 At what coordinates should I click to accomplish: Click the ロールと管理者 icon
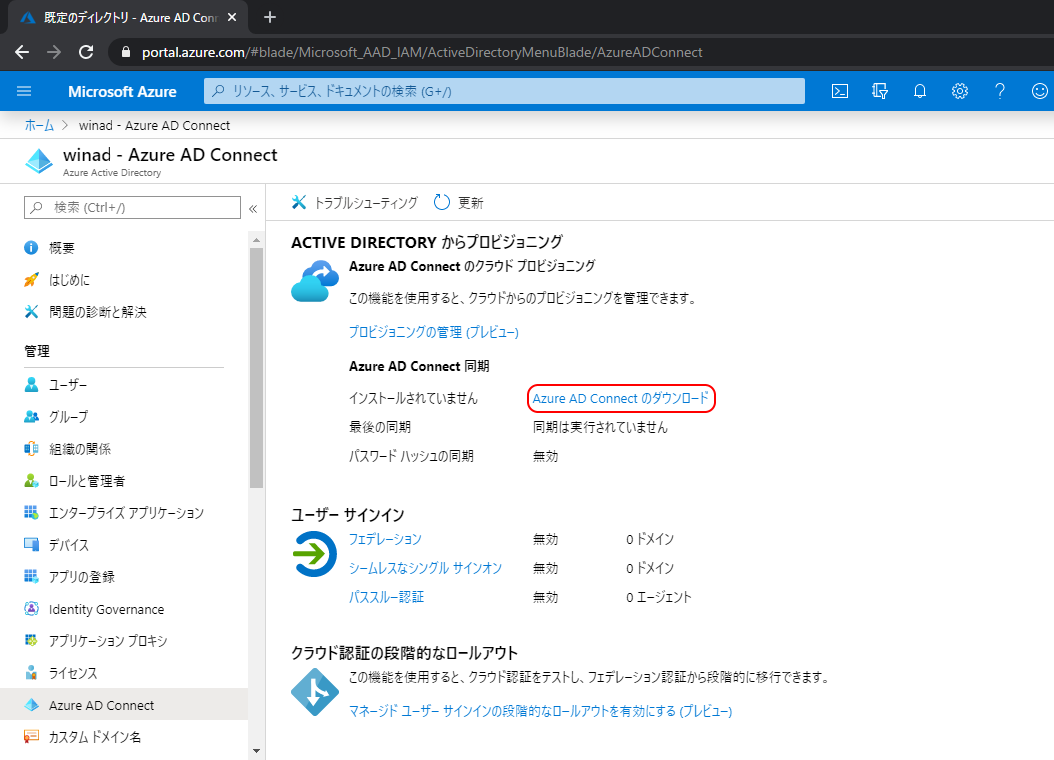pos(31,481)
